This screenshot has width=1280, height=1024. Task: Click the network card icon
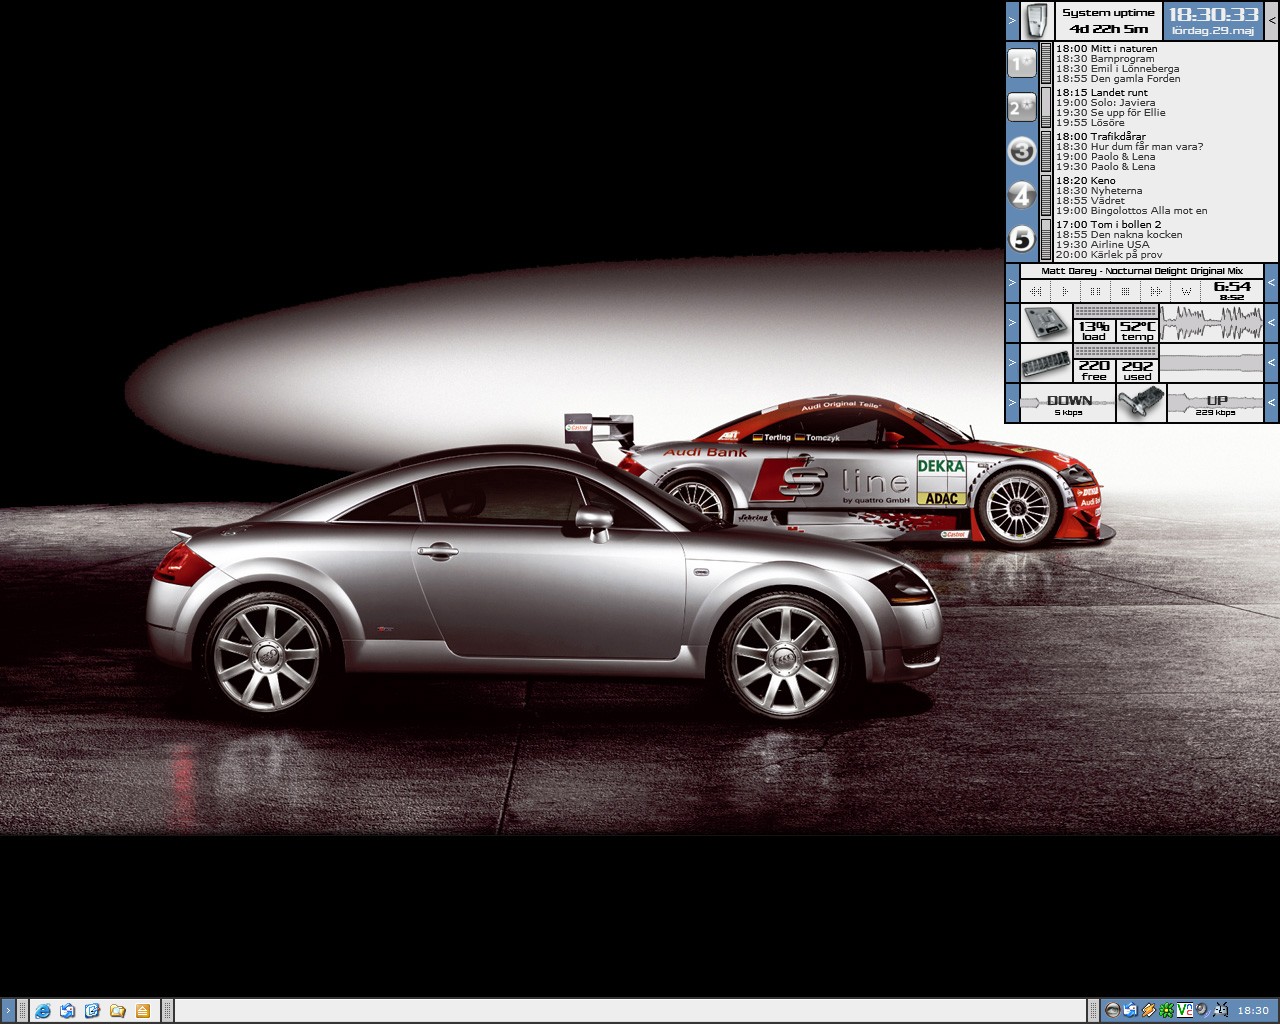pos(1141,402)
